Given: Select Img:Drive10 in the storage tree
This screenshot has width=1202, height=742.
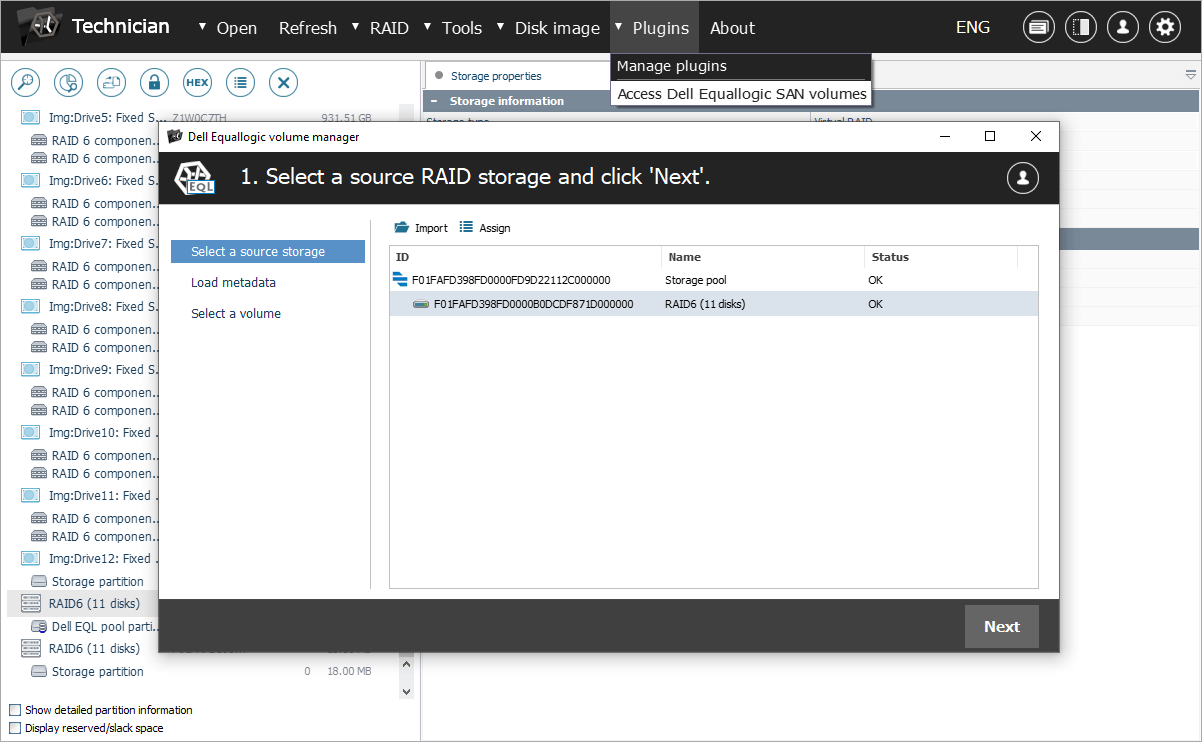Looking at the screenshot, I should (x=103, y=433).
